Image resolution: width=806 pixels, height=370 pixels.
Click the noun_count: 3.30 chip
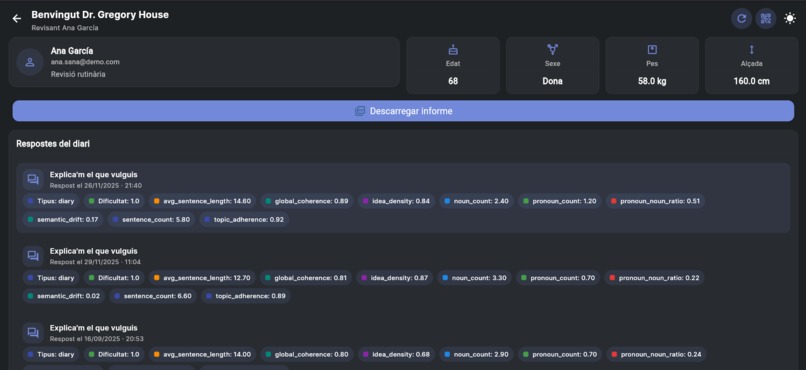(474, 278)
